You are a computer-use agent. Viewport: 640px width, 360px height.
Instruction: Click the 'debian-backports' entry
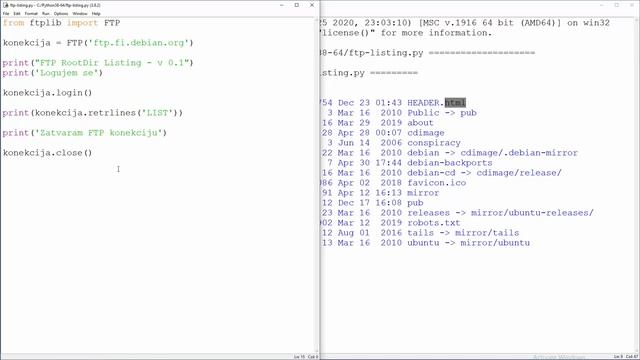[x=449, y=163]
